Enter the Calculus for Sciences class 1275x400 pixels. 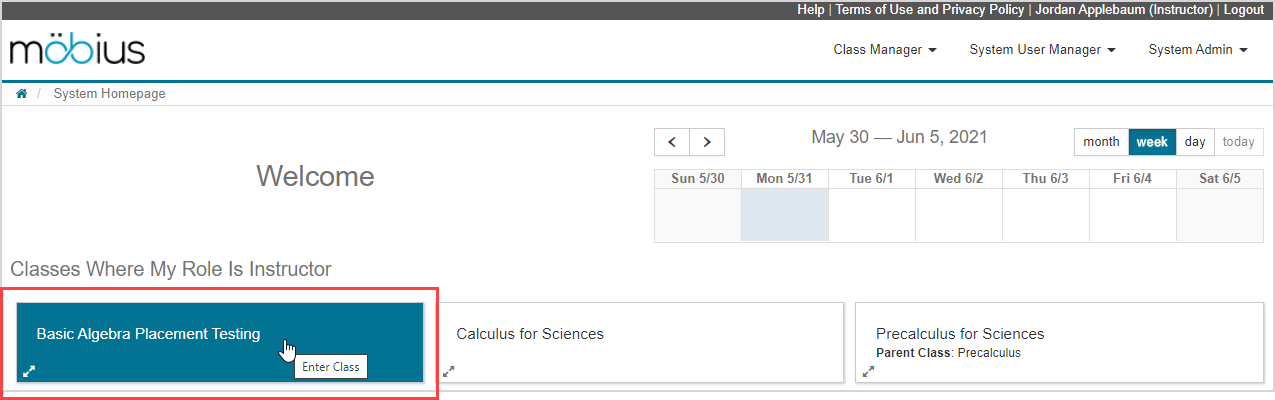point(530,334)
